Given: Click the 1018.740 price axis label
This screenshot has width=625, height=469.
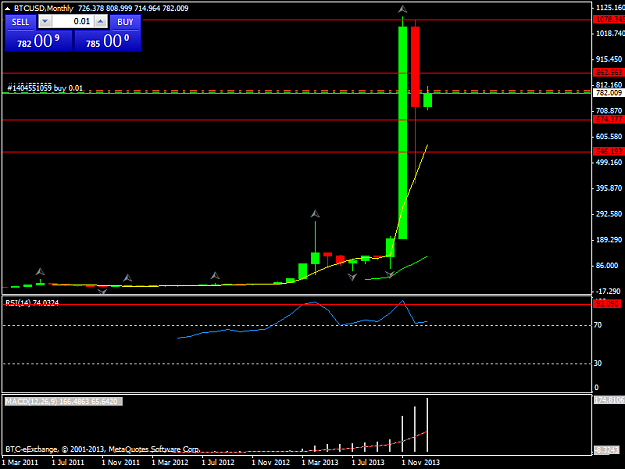Looking at the screenshot, I should click(x=610, y=33).
